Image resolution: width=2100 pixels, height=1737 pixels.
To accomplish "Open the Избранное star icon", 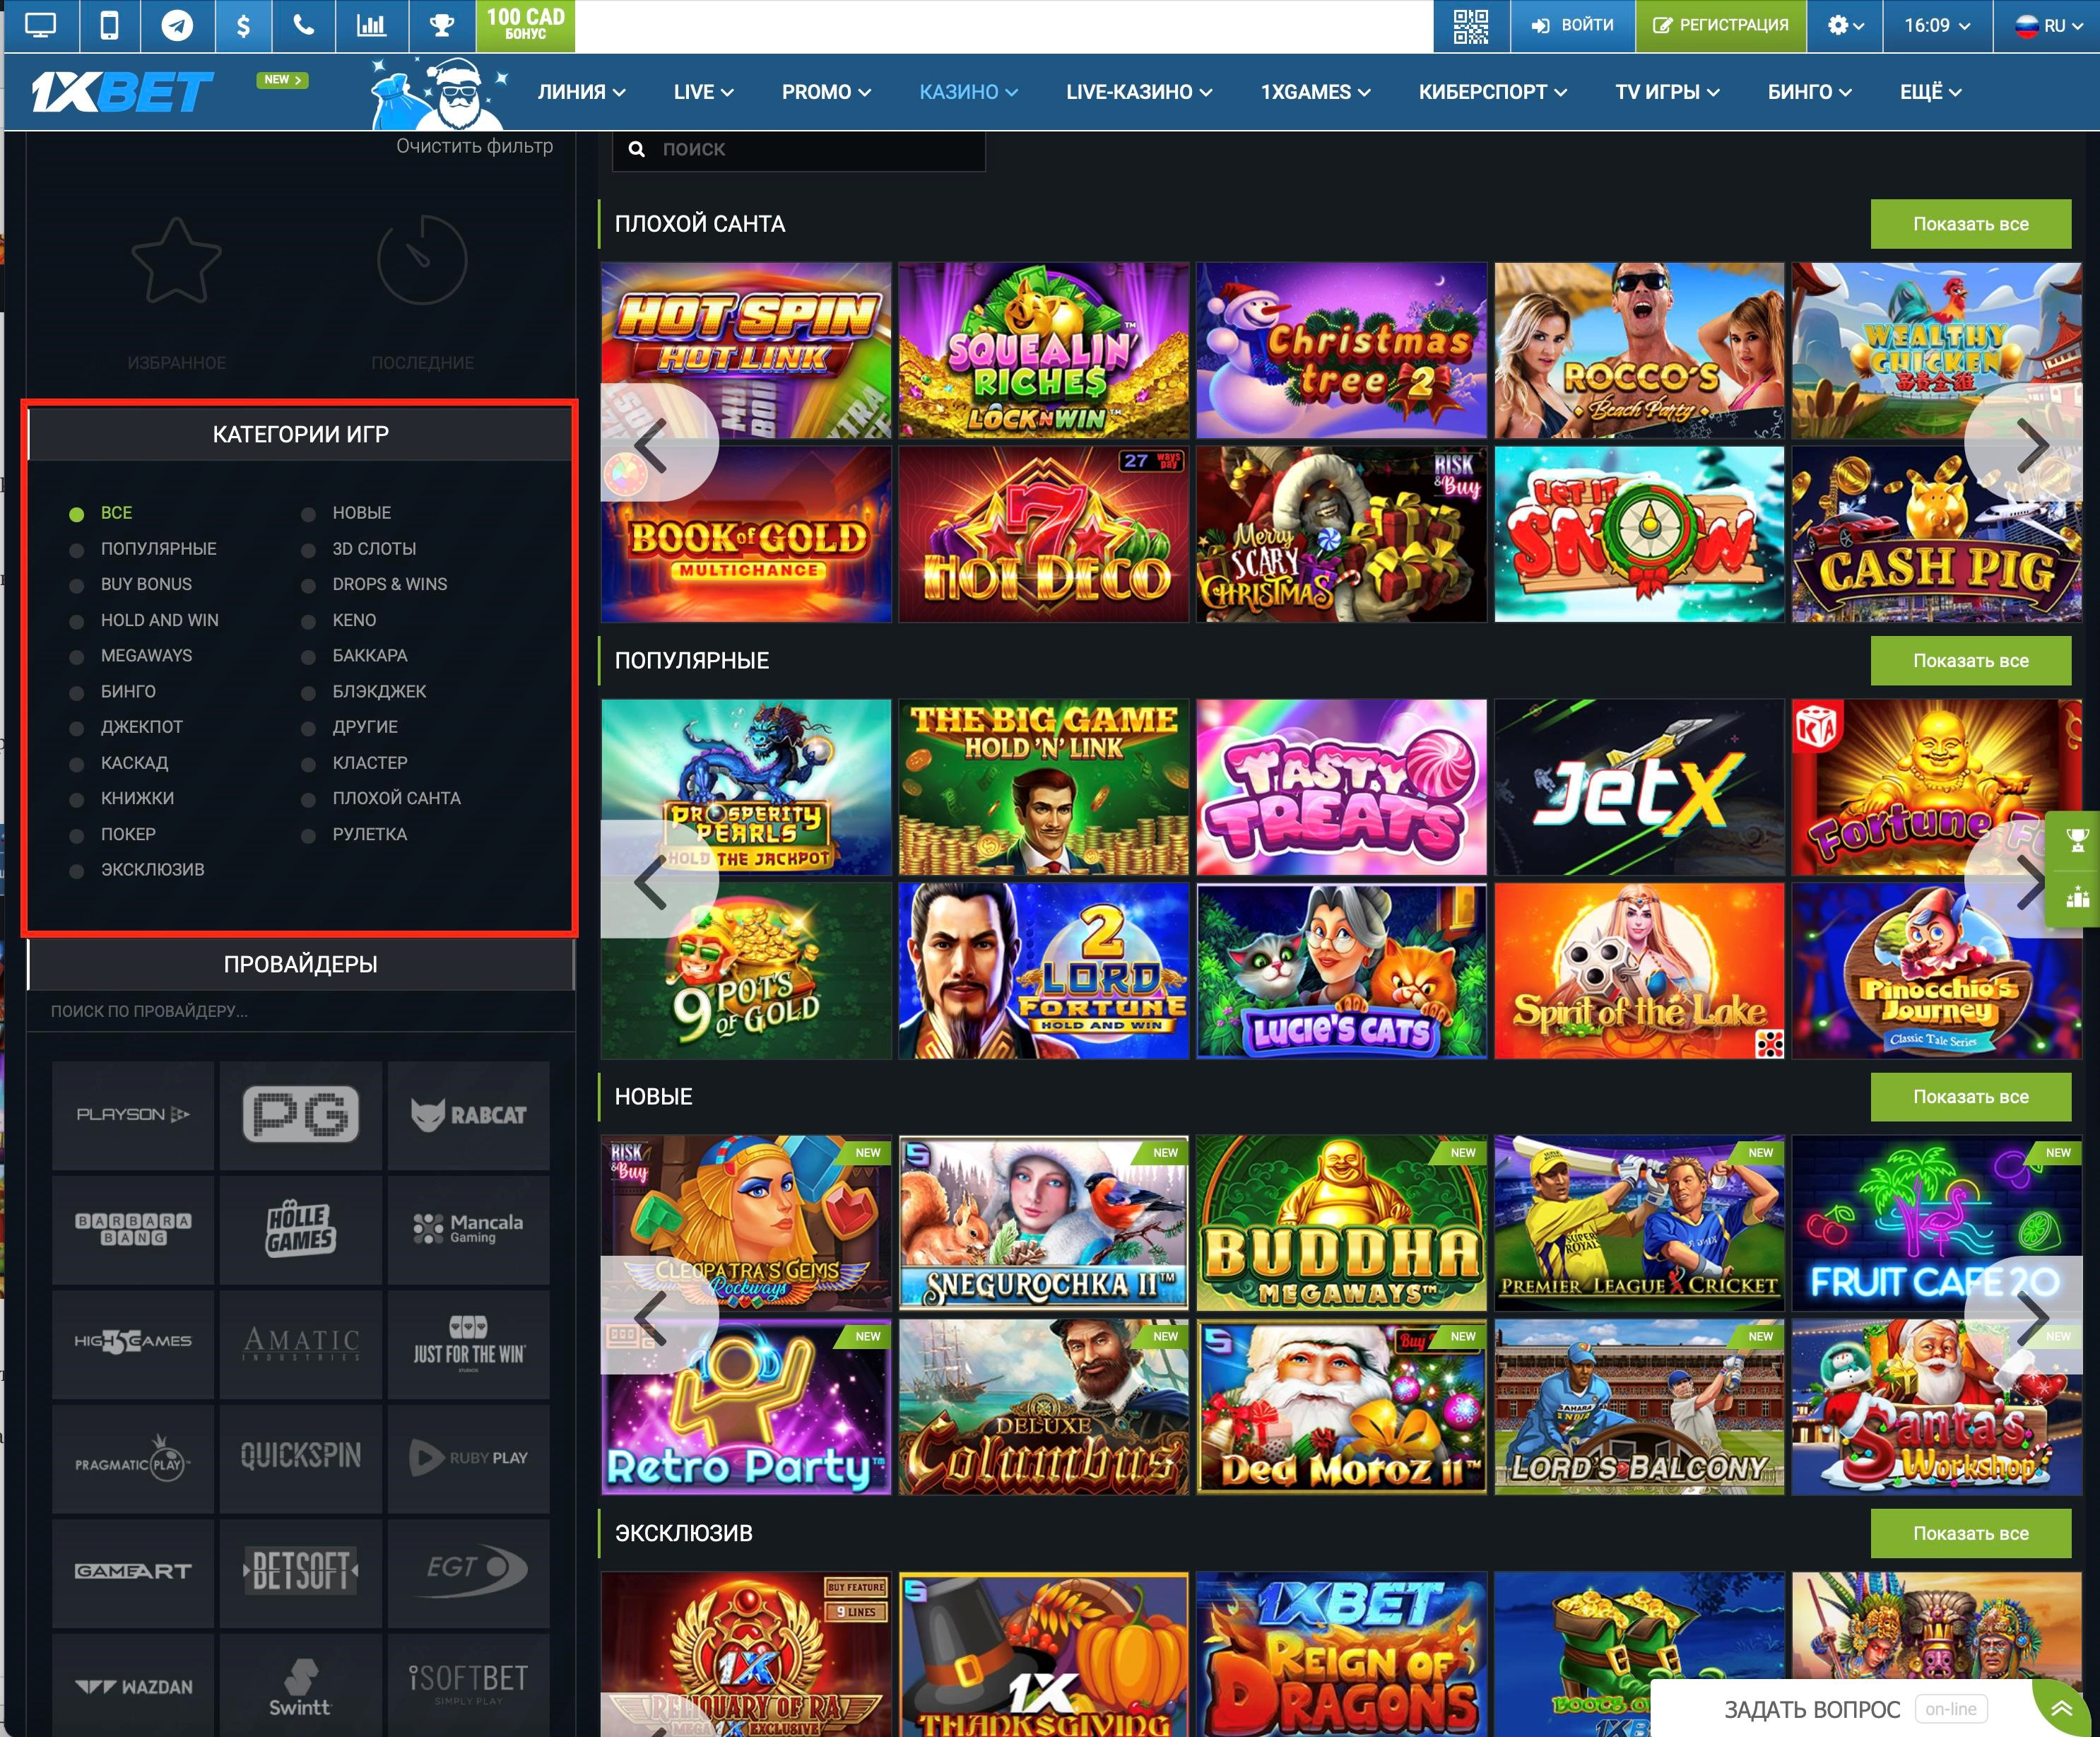I will click(x=176, y=260).
